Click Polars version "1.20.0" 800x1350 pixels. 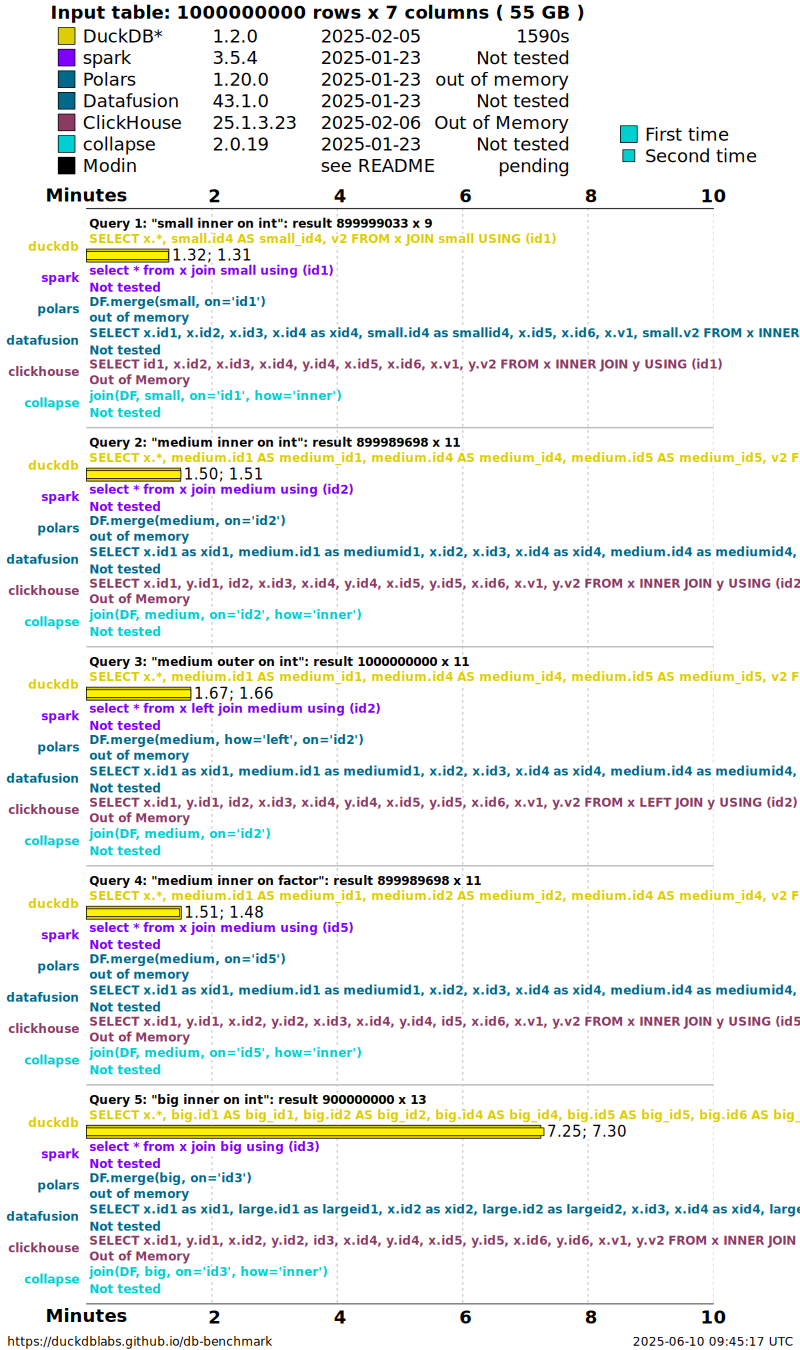pos(240,79)
